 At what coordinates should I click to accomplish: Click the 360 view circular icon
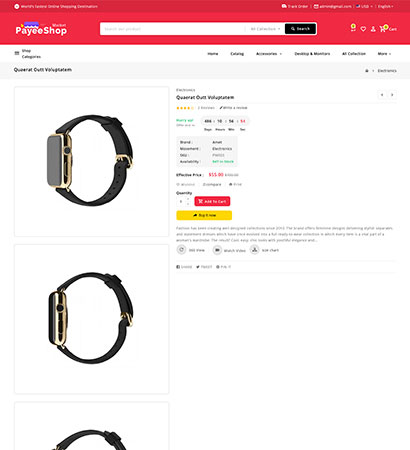pyautogui.click(x=181, y=249)
